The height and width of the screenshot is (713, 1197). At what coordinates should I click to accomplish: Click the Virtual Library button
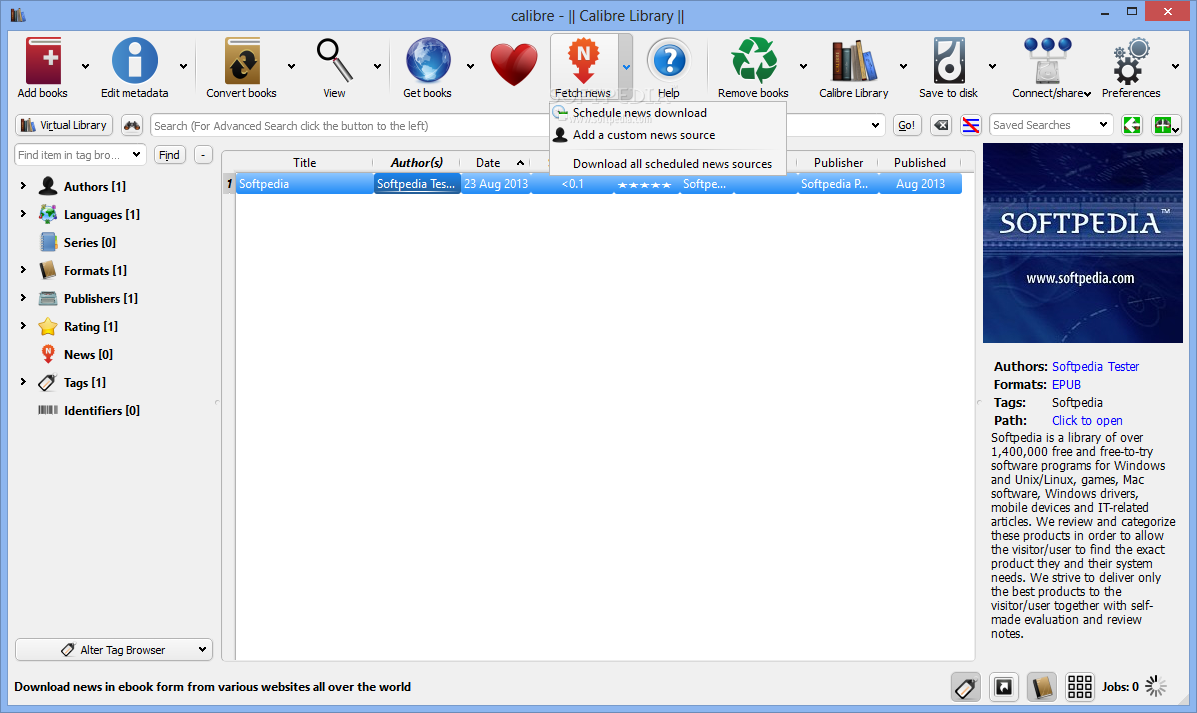tap(64, 125)
